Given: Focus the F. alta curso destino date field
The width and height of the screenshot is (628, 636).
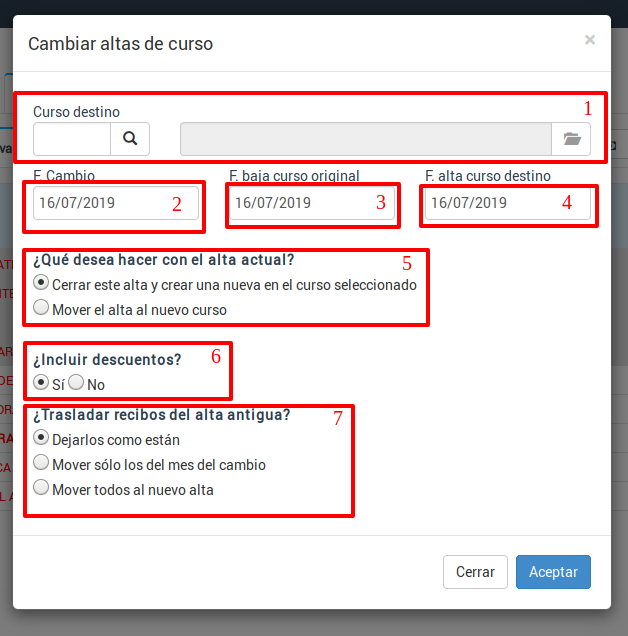Looking at the screenshot, I should coord(508,203).
